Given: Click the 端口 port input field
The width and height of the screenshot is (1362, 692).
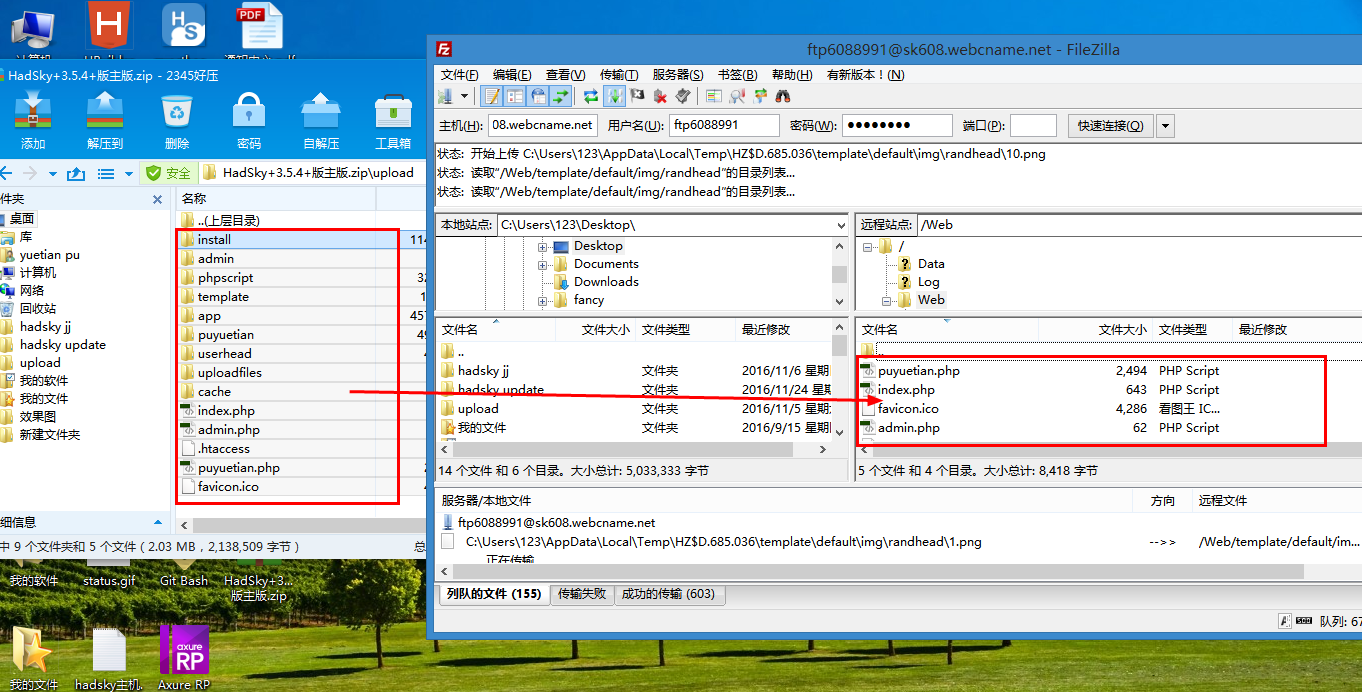Looking at the screenshot, I should (x=1033, y=125).
